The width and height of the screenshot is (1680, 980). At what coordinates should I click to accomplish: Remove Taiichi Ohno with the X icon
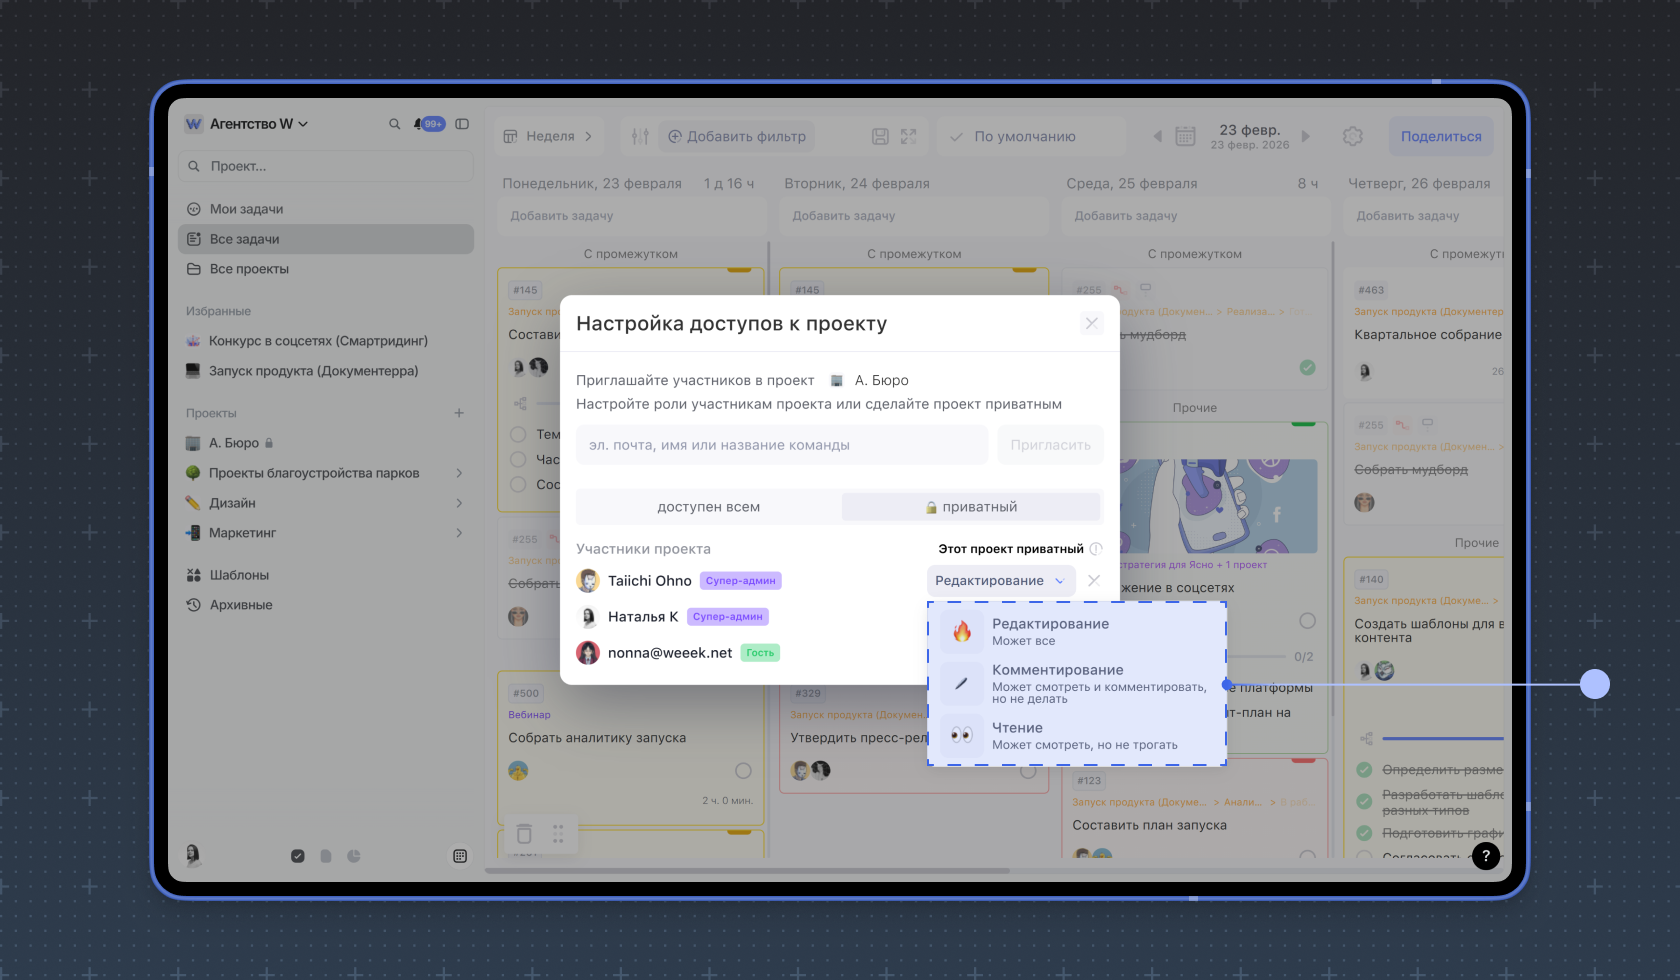click(1094, 581)
